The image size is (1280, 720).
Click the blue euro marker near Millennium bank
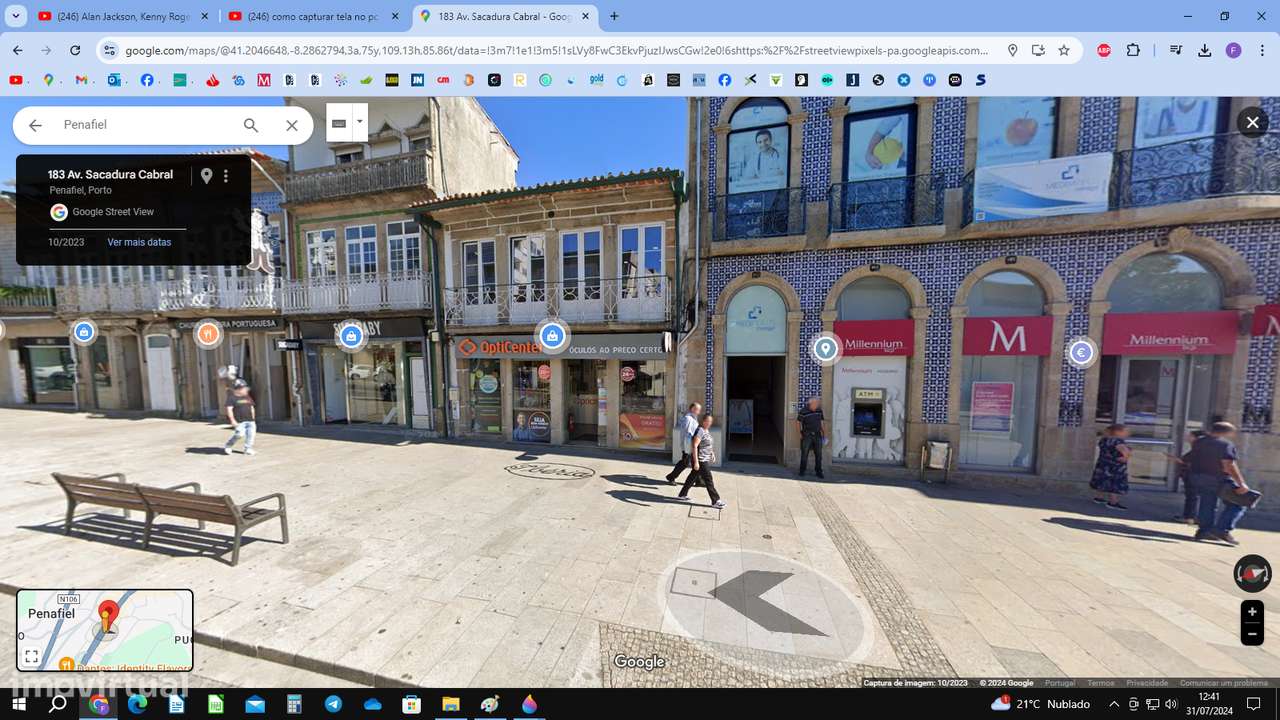click(1081, 352)
